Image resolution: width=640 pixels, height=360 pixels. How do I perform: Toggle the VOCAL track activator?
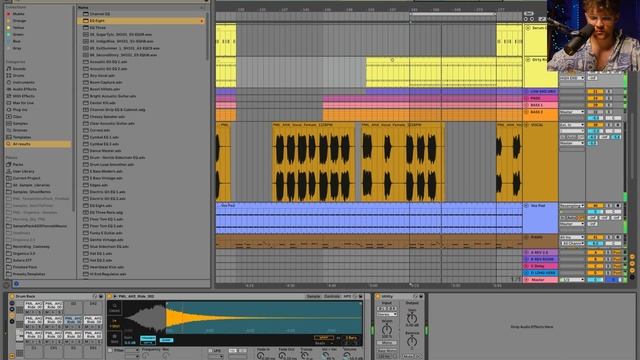[x=595, y=125]
